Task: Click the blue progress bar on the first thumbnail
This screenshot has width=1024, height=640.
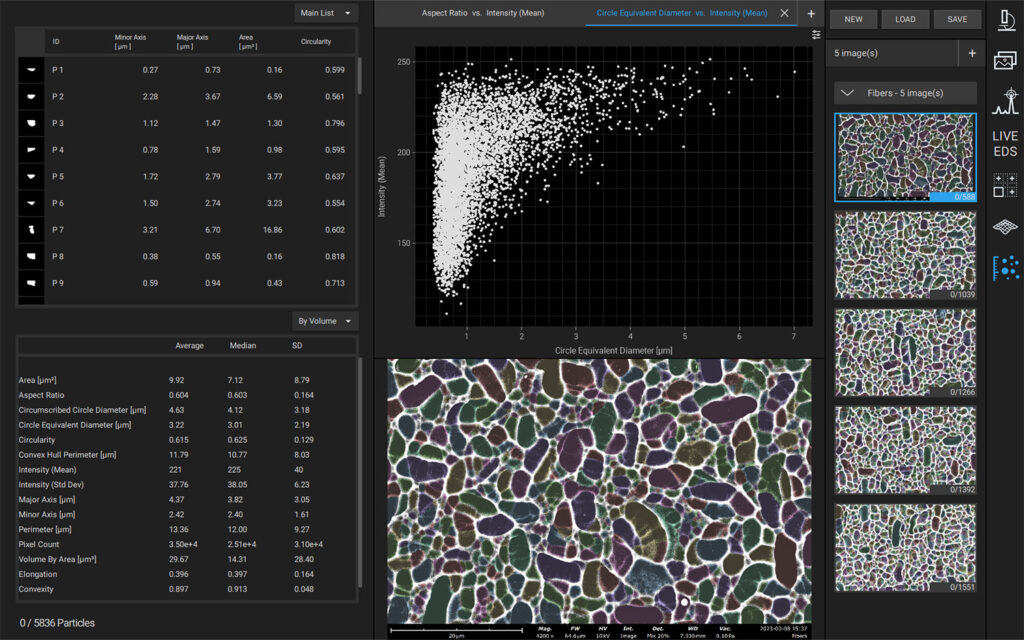Action: coord(952,196)
